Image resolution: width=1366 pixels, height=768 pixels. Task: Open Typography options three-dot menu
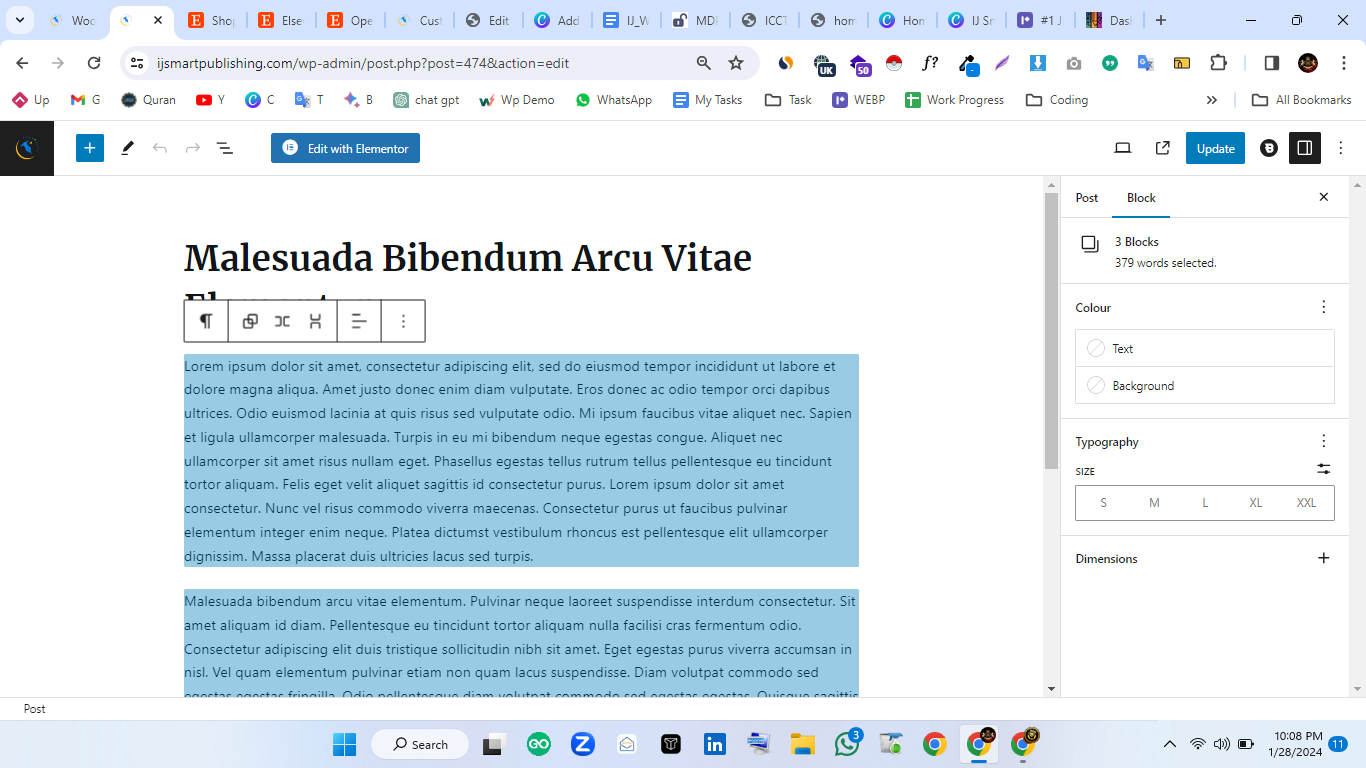(1323, 441)
